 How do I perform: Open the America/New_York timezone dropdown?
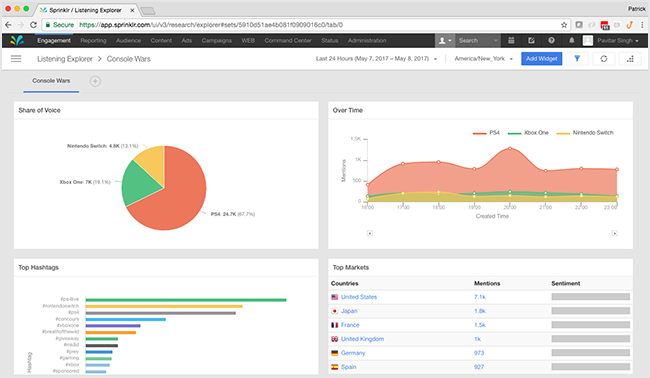pyautogui.click(x=483, y=59)
